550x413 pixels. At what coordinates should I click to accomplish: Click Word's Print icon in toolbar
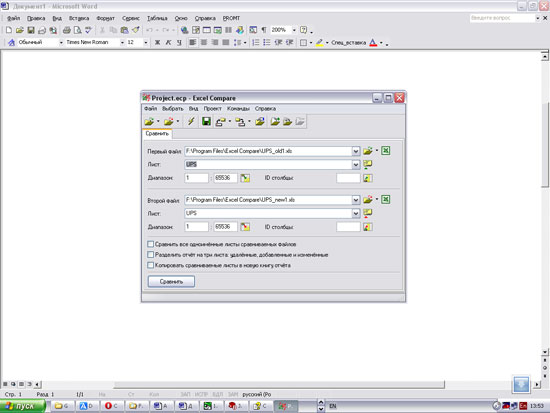coord(66,30)
